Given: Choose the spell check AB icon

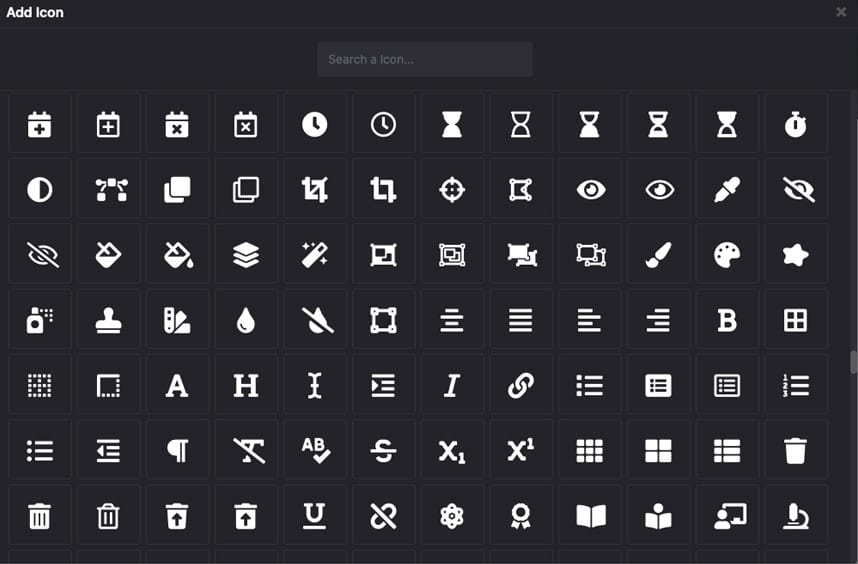Looking at the screenshot, I should (315, 451).
